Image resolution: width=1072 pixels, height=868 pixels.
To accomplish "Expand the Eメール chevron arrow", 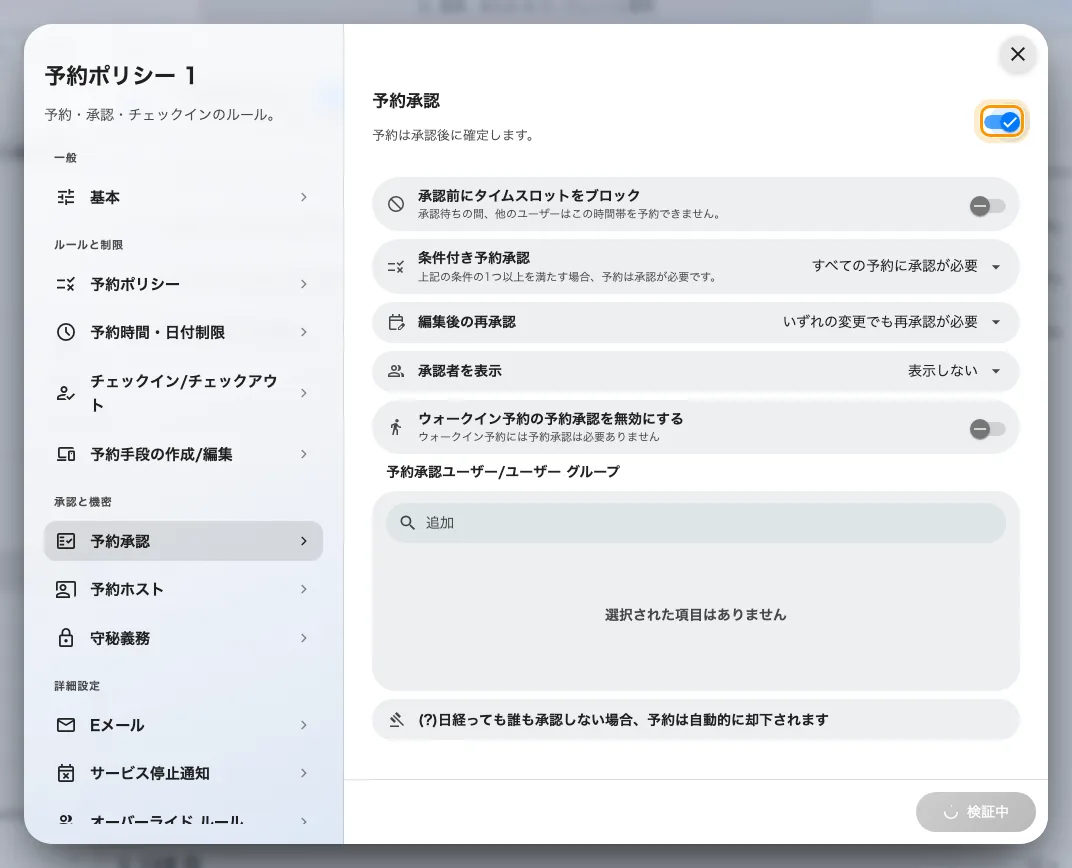I will [x=304, y=725].
